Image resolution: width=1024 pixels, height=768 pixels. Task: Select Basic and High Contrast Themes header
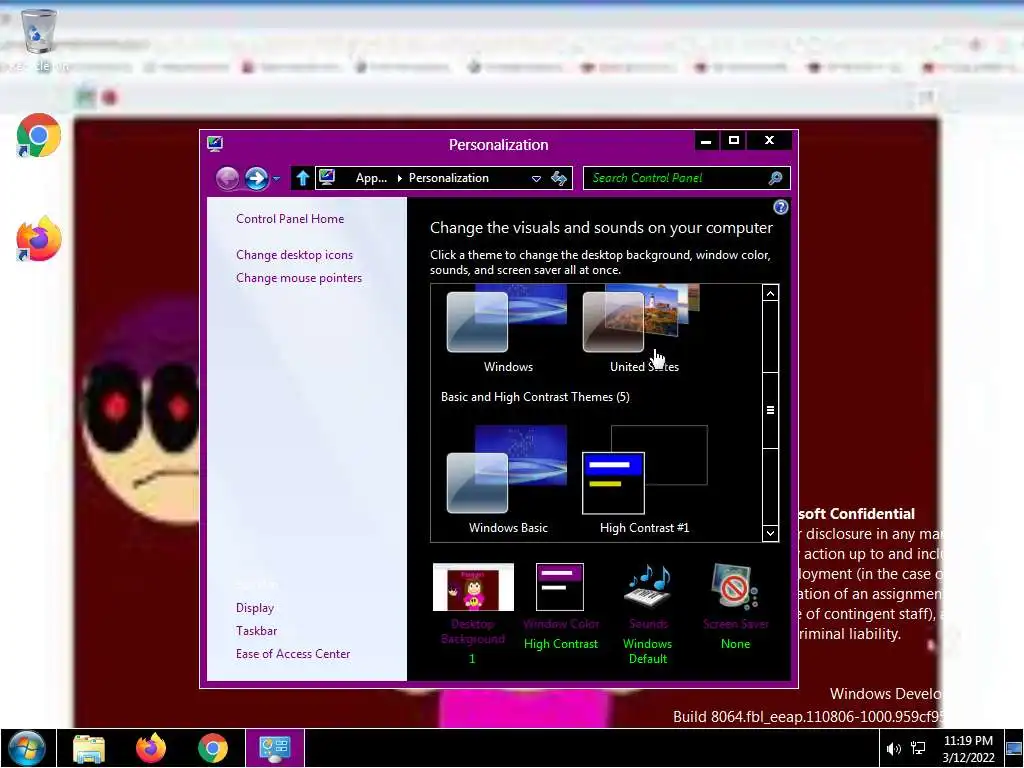(535, 397)
